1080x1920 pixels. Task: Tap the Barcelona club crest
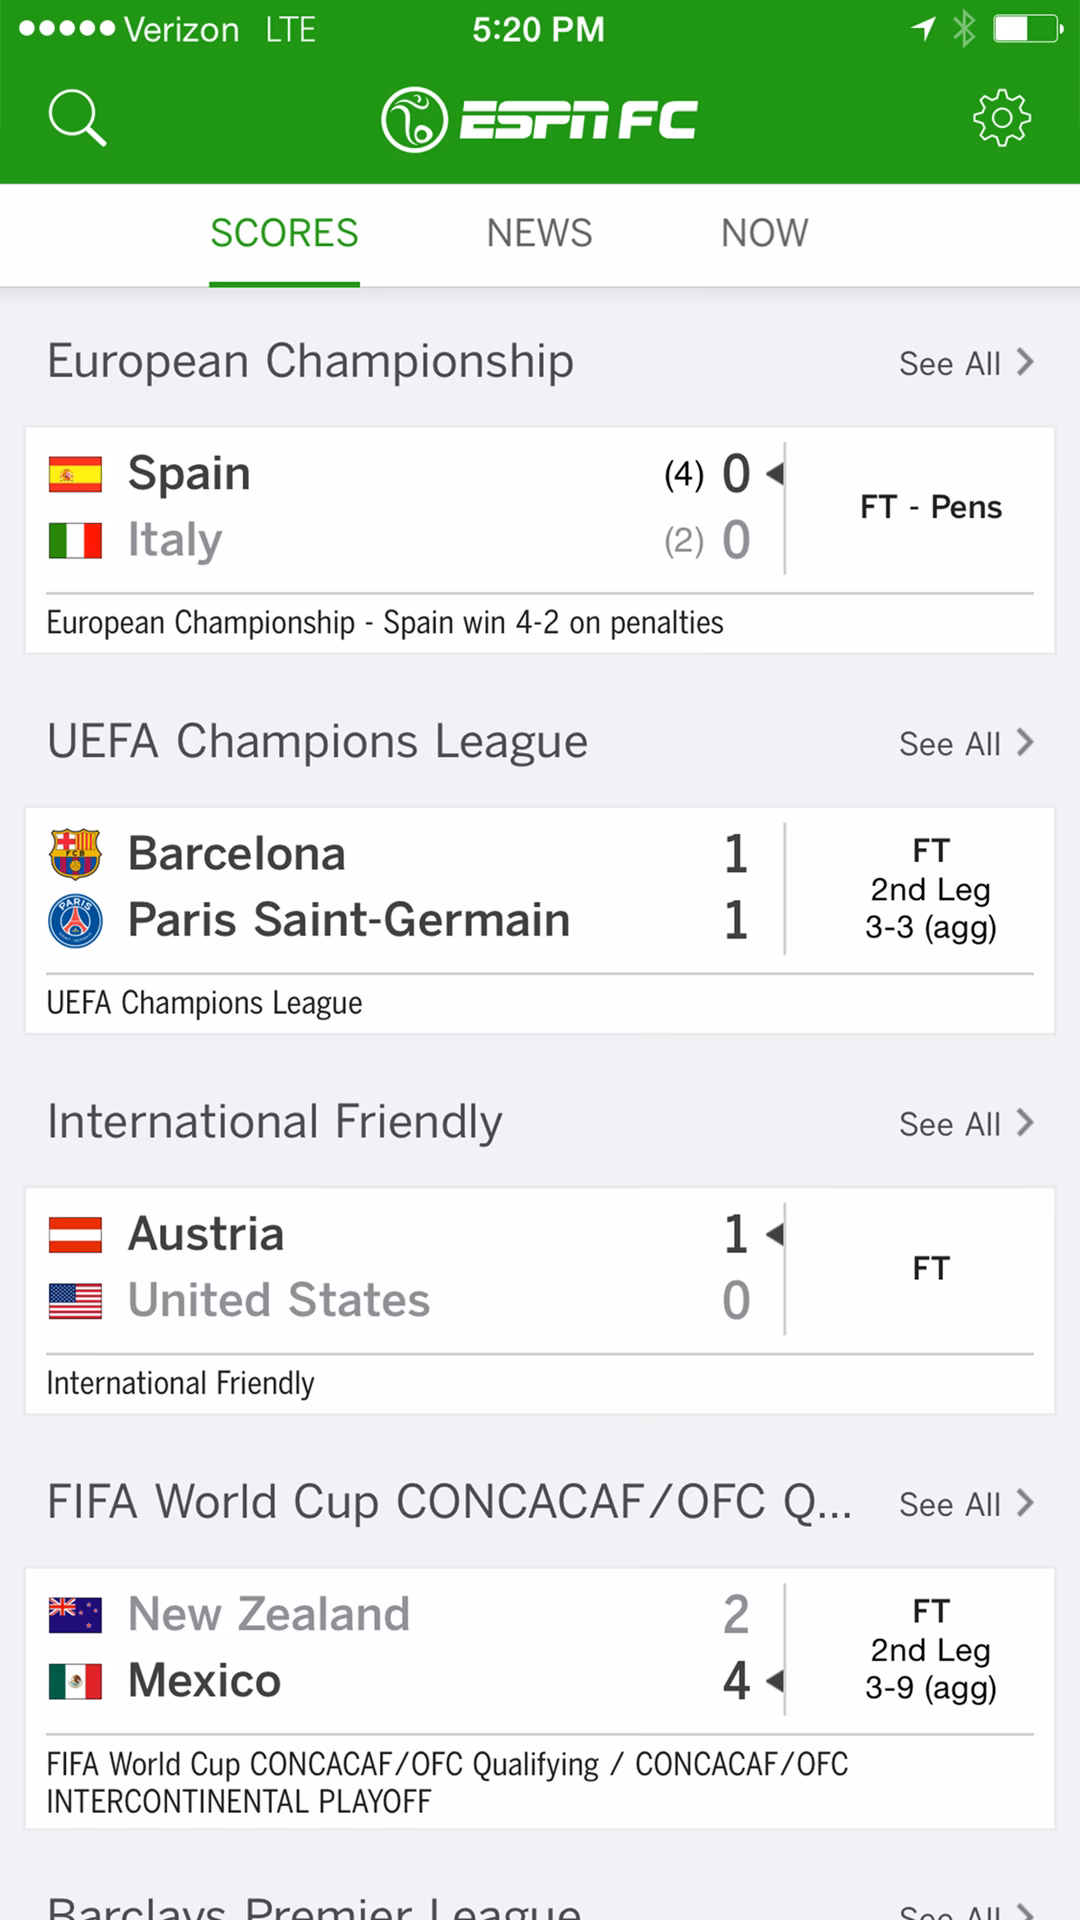pyautogui.click(x=75, y=853)
